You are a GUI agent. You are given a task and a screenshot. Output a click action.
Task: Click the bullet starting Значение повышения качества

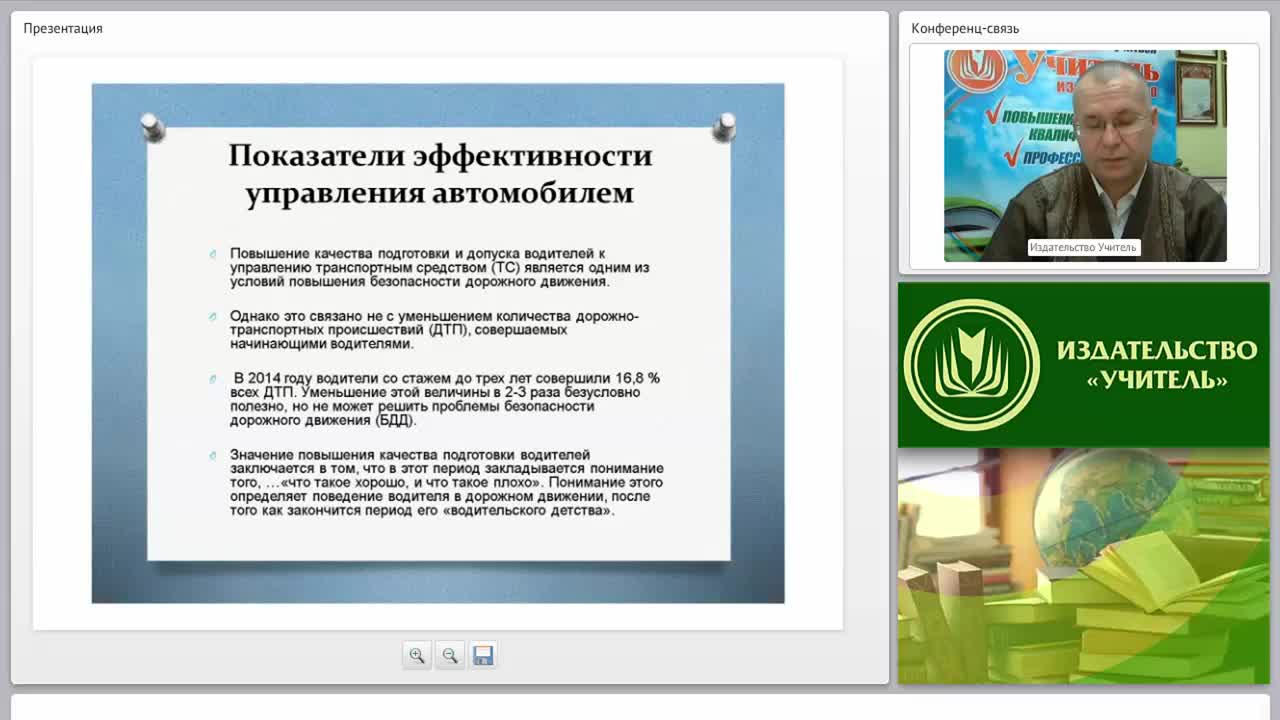coord(446,482)
